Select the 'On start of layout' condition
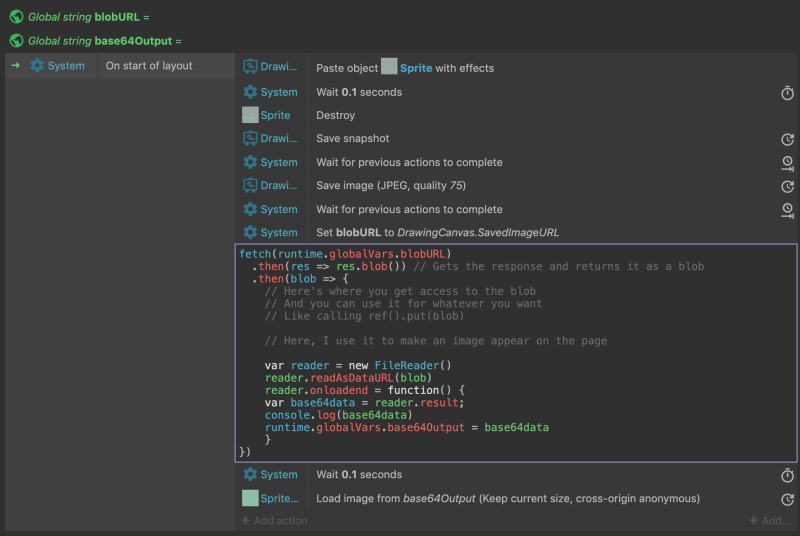The height and width of the screenshot is (536, 800). (x=149, y=66)
